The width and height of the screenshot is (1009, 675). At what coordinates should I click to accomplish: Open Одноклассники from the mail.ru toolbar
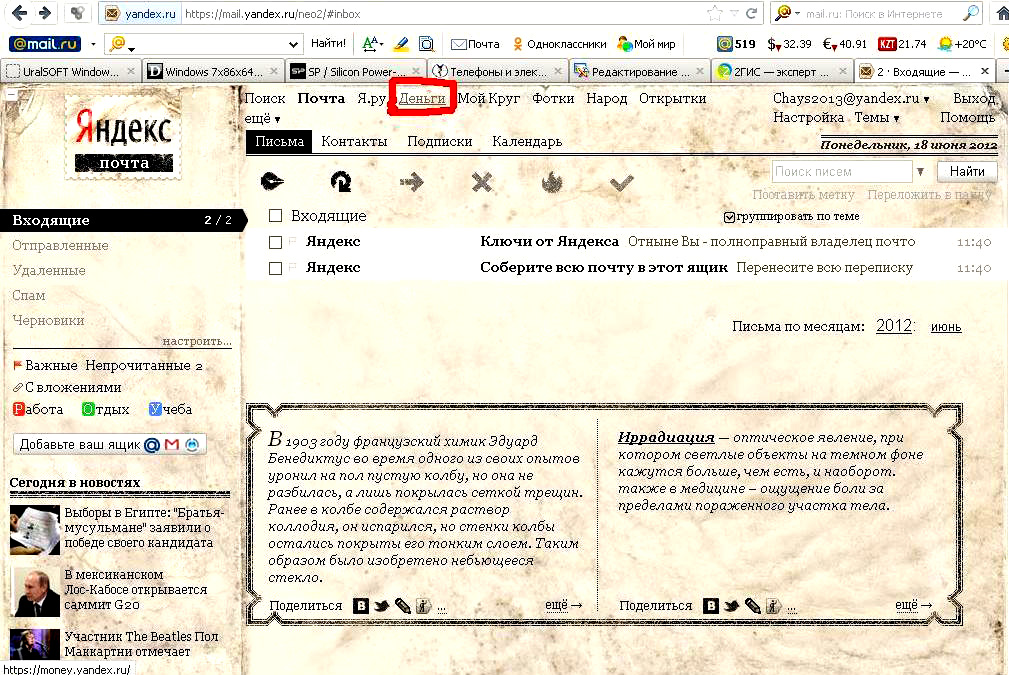[559, 44]
